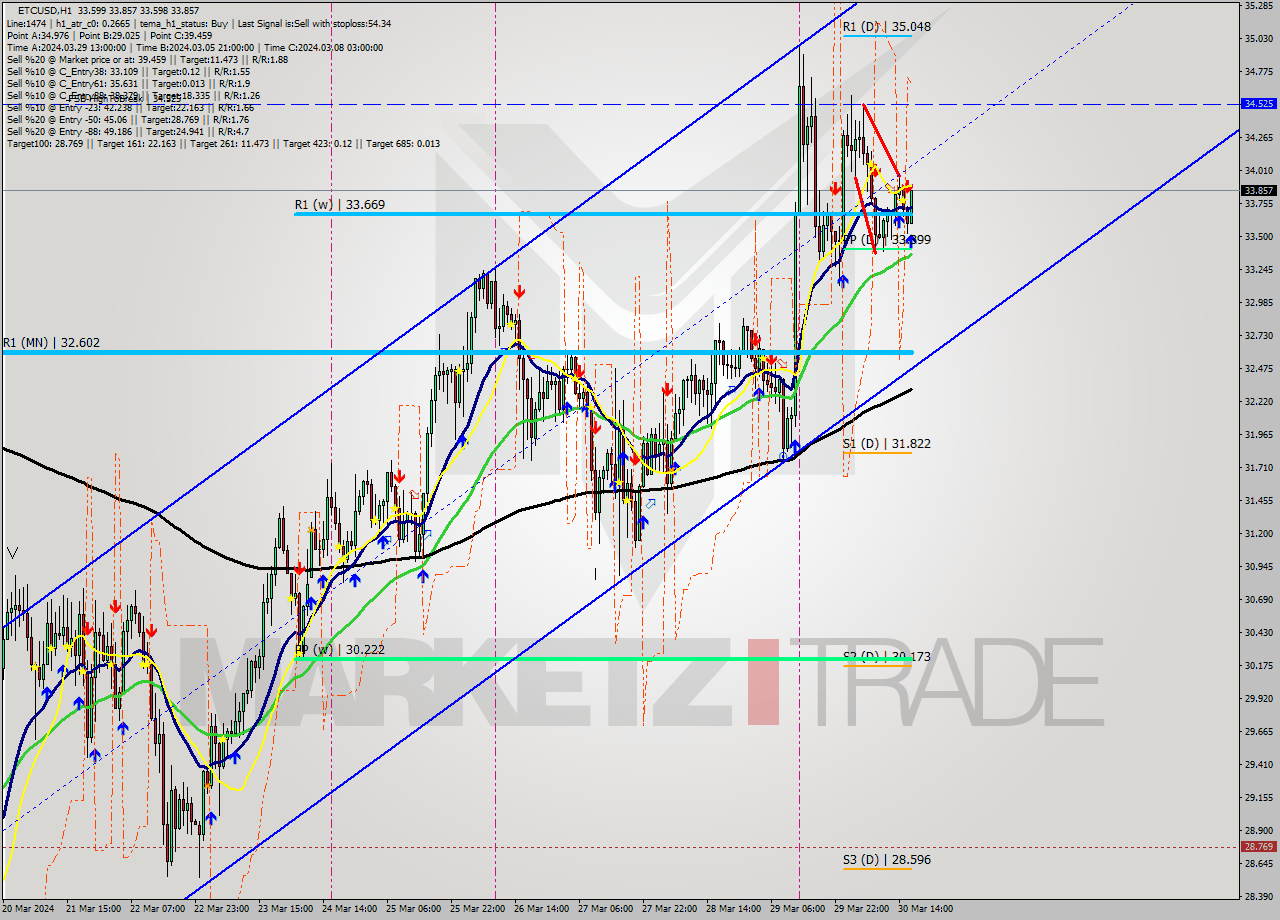The image size is (1280, 920).
Task: Click 35.285 on the price axis
Action: click(x=1258, y=6)
